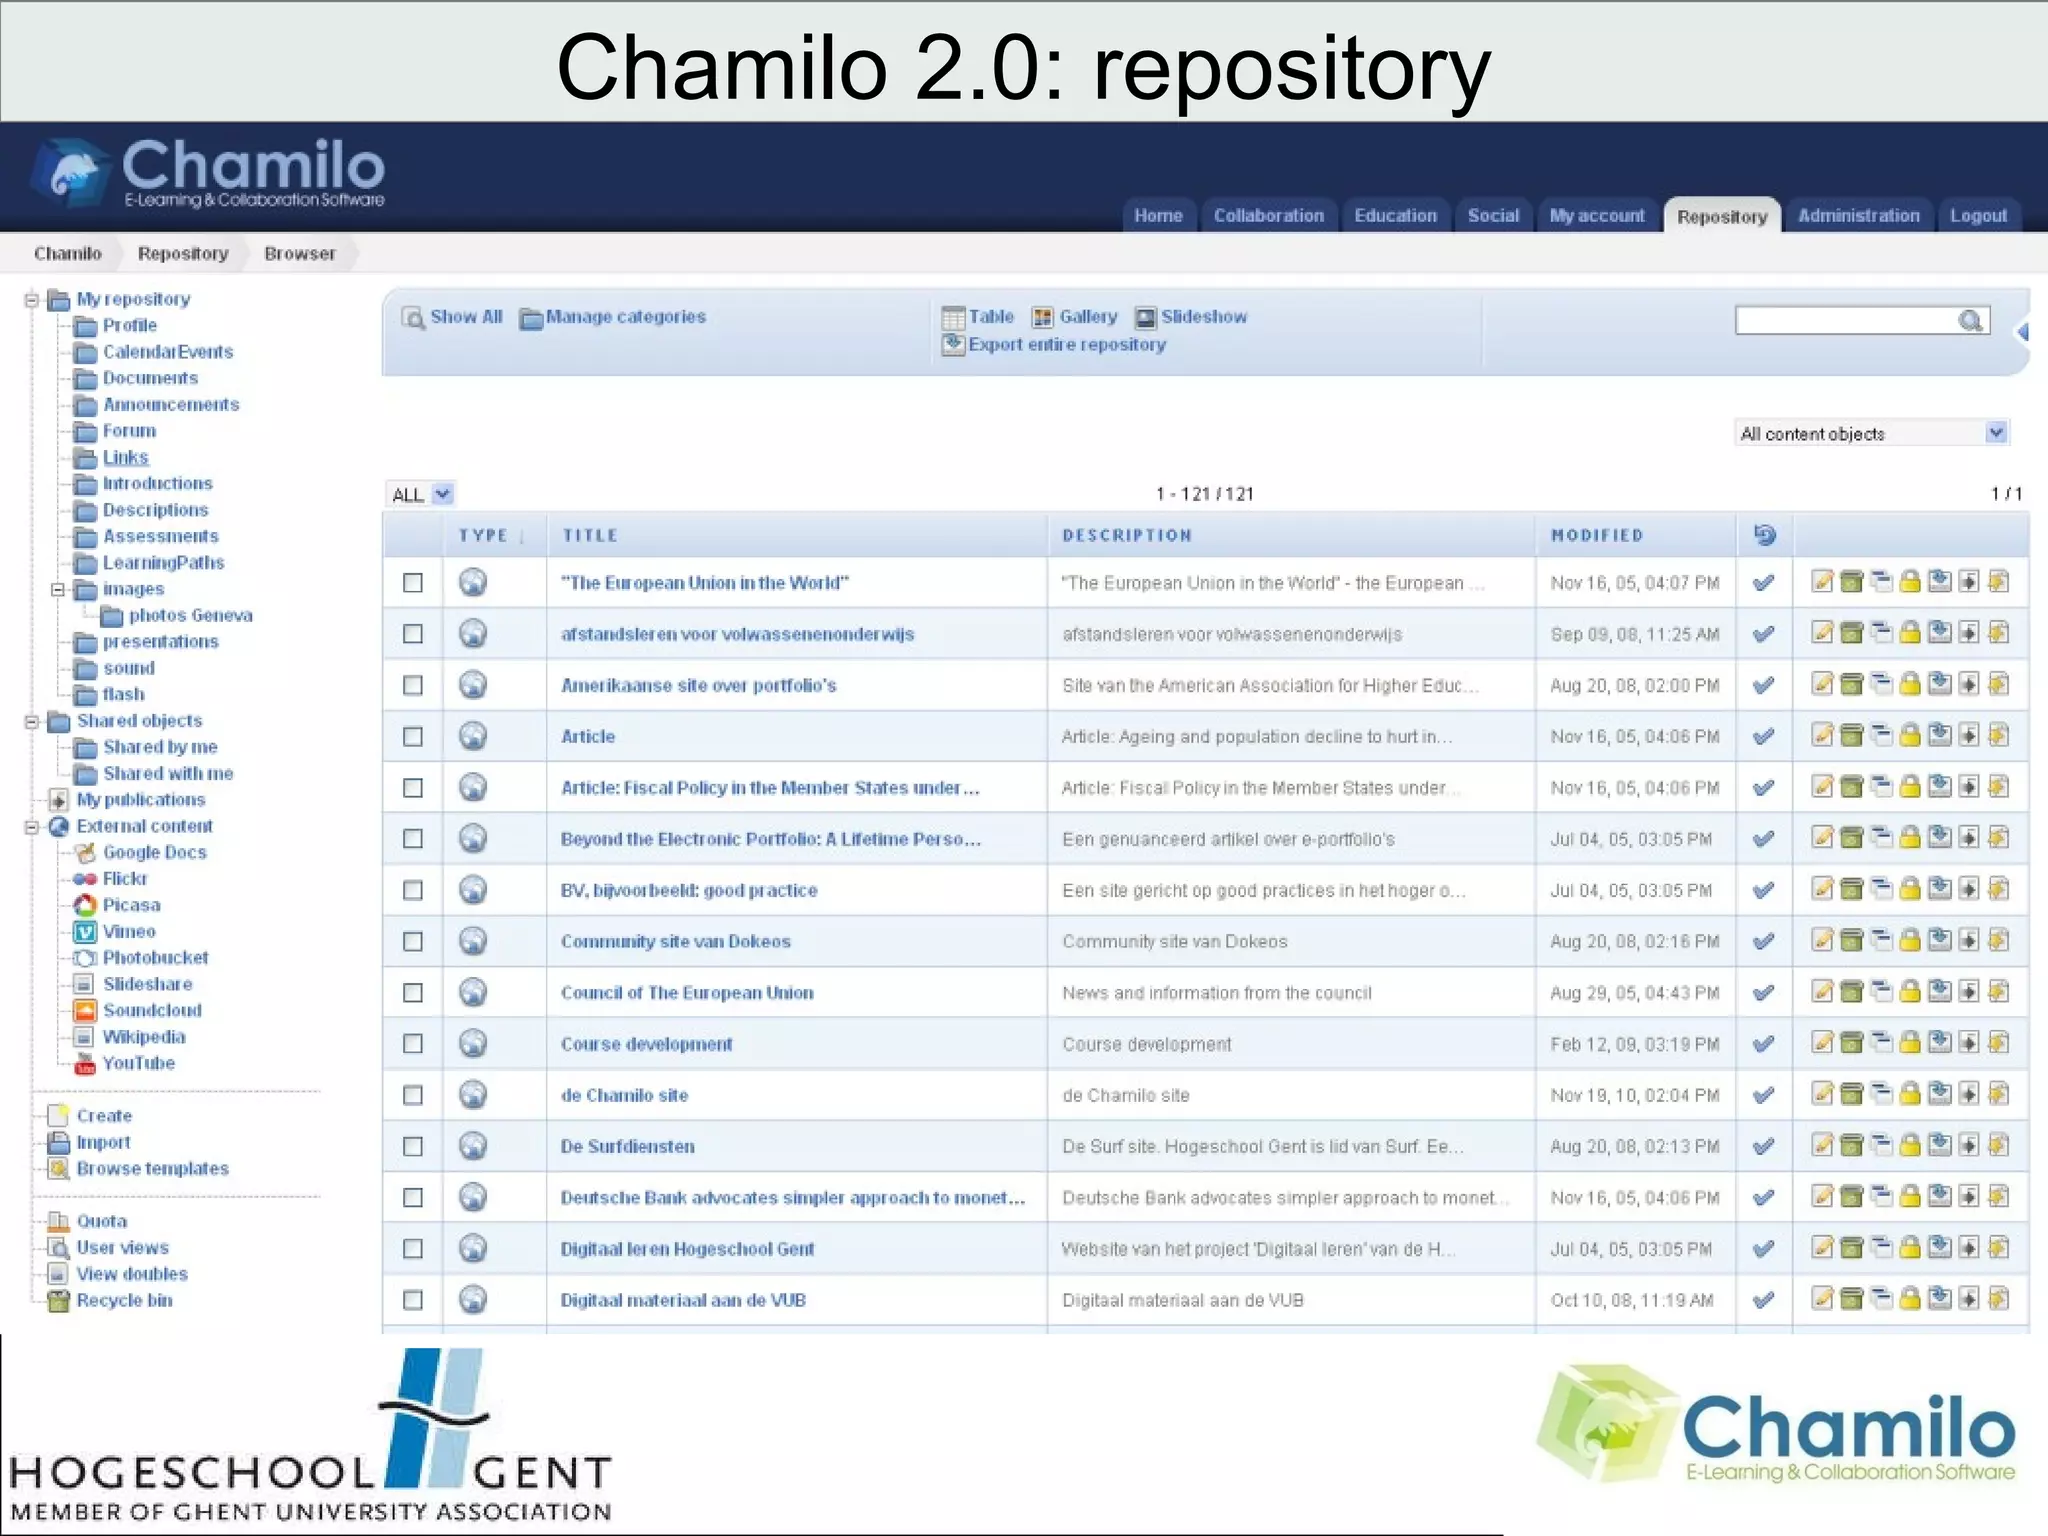Open the My account tab

pos(1597,215)
